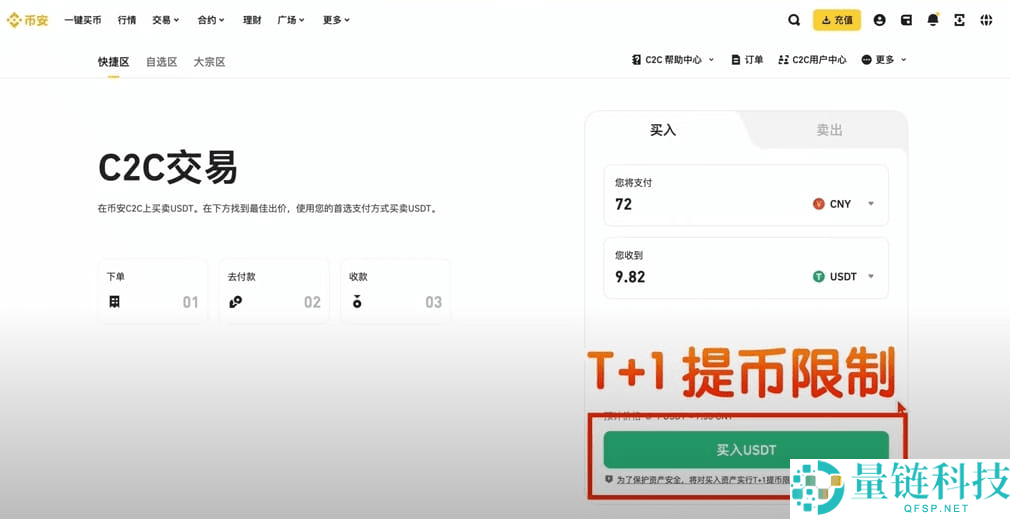Click the 订单 document icon
The height and width of the screenshot is (519, 1010).
(x=736, y=60)
